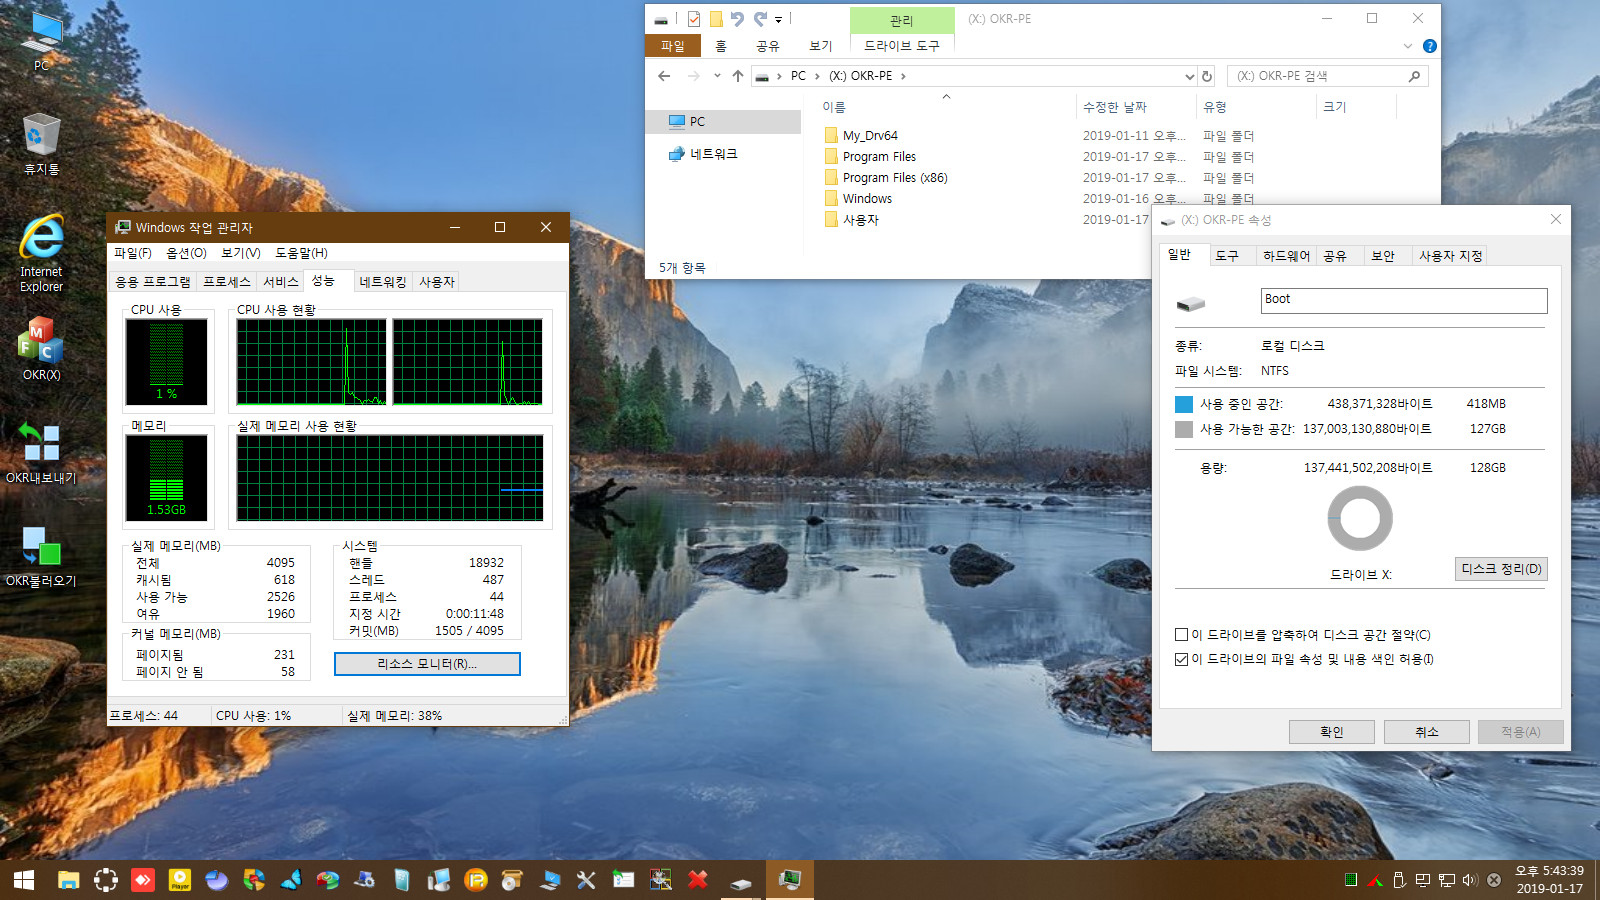Image resolution: width=1600 pixels, height=900 pixels.
Task: Switch to 사용자 tab in Task Manager
Action: [x=437, y=282]
